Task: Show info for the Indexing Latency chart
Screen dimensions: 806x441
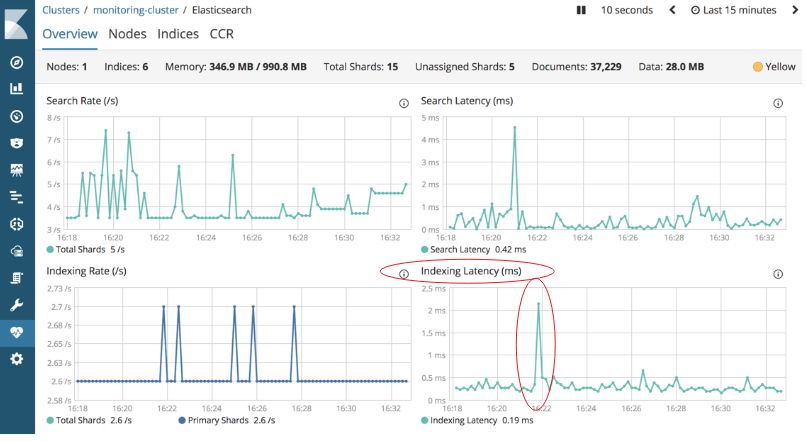Action: coord(778,274)
